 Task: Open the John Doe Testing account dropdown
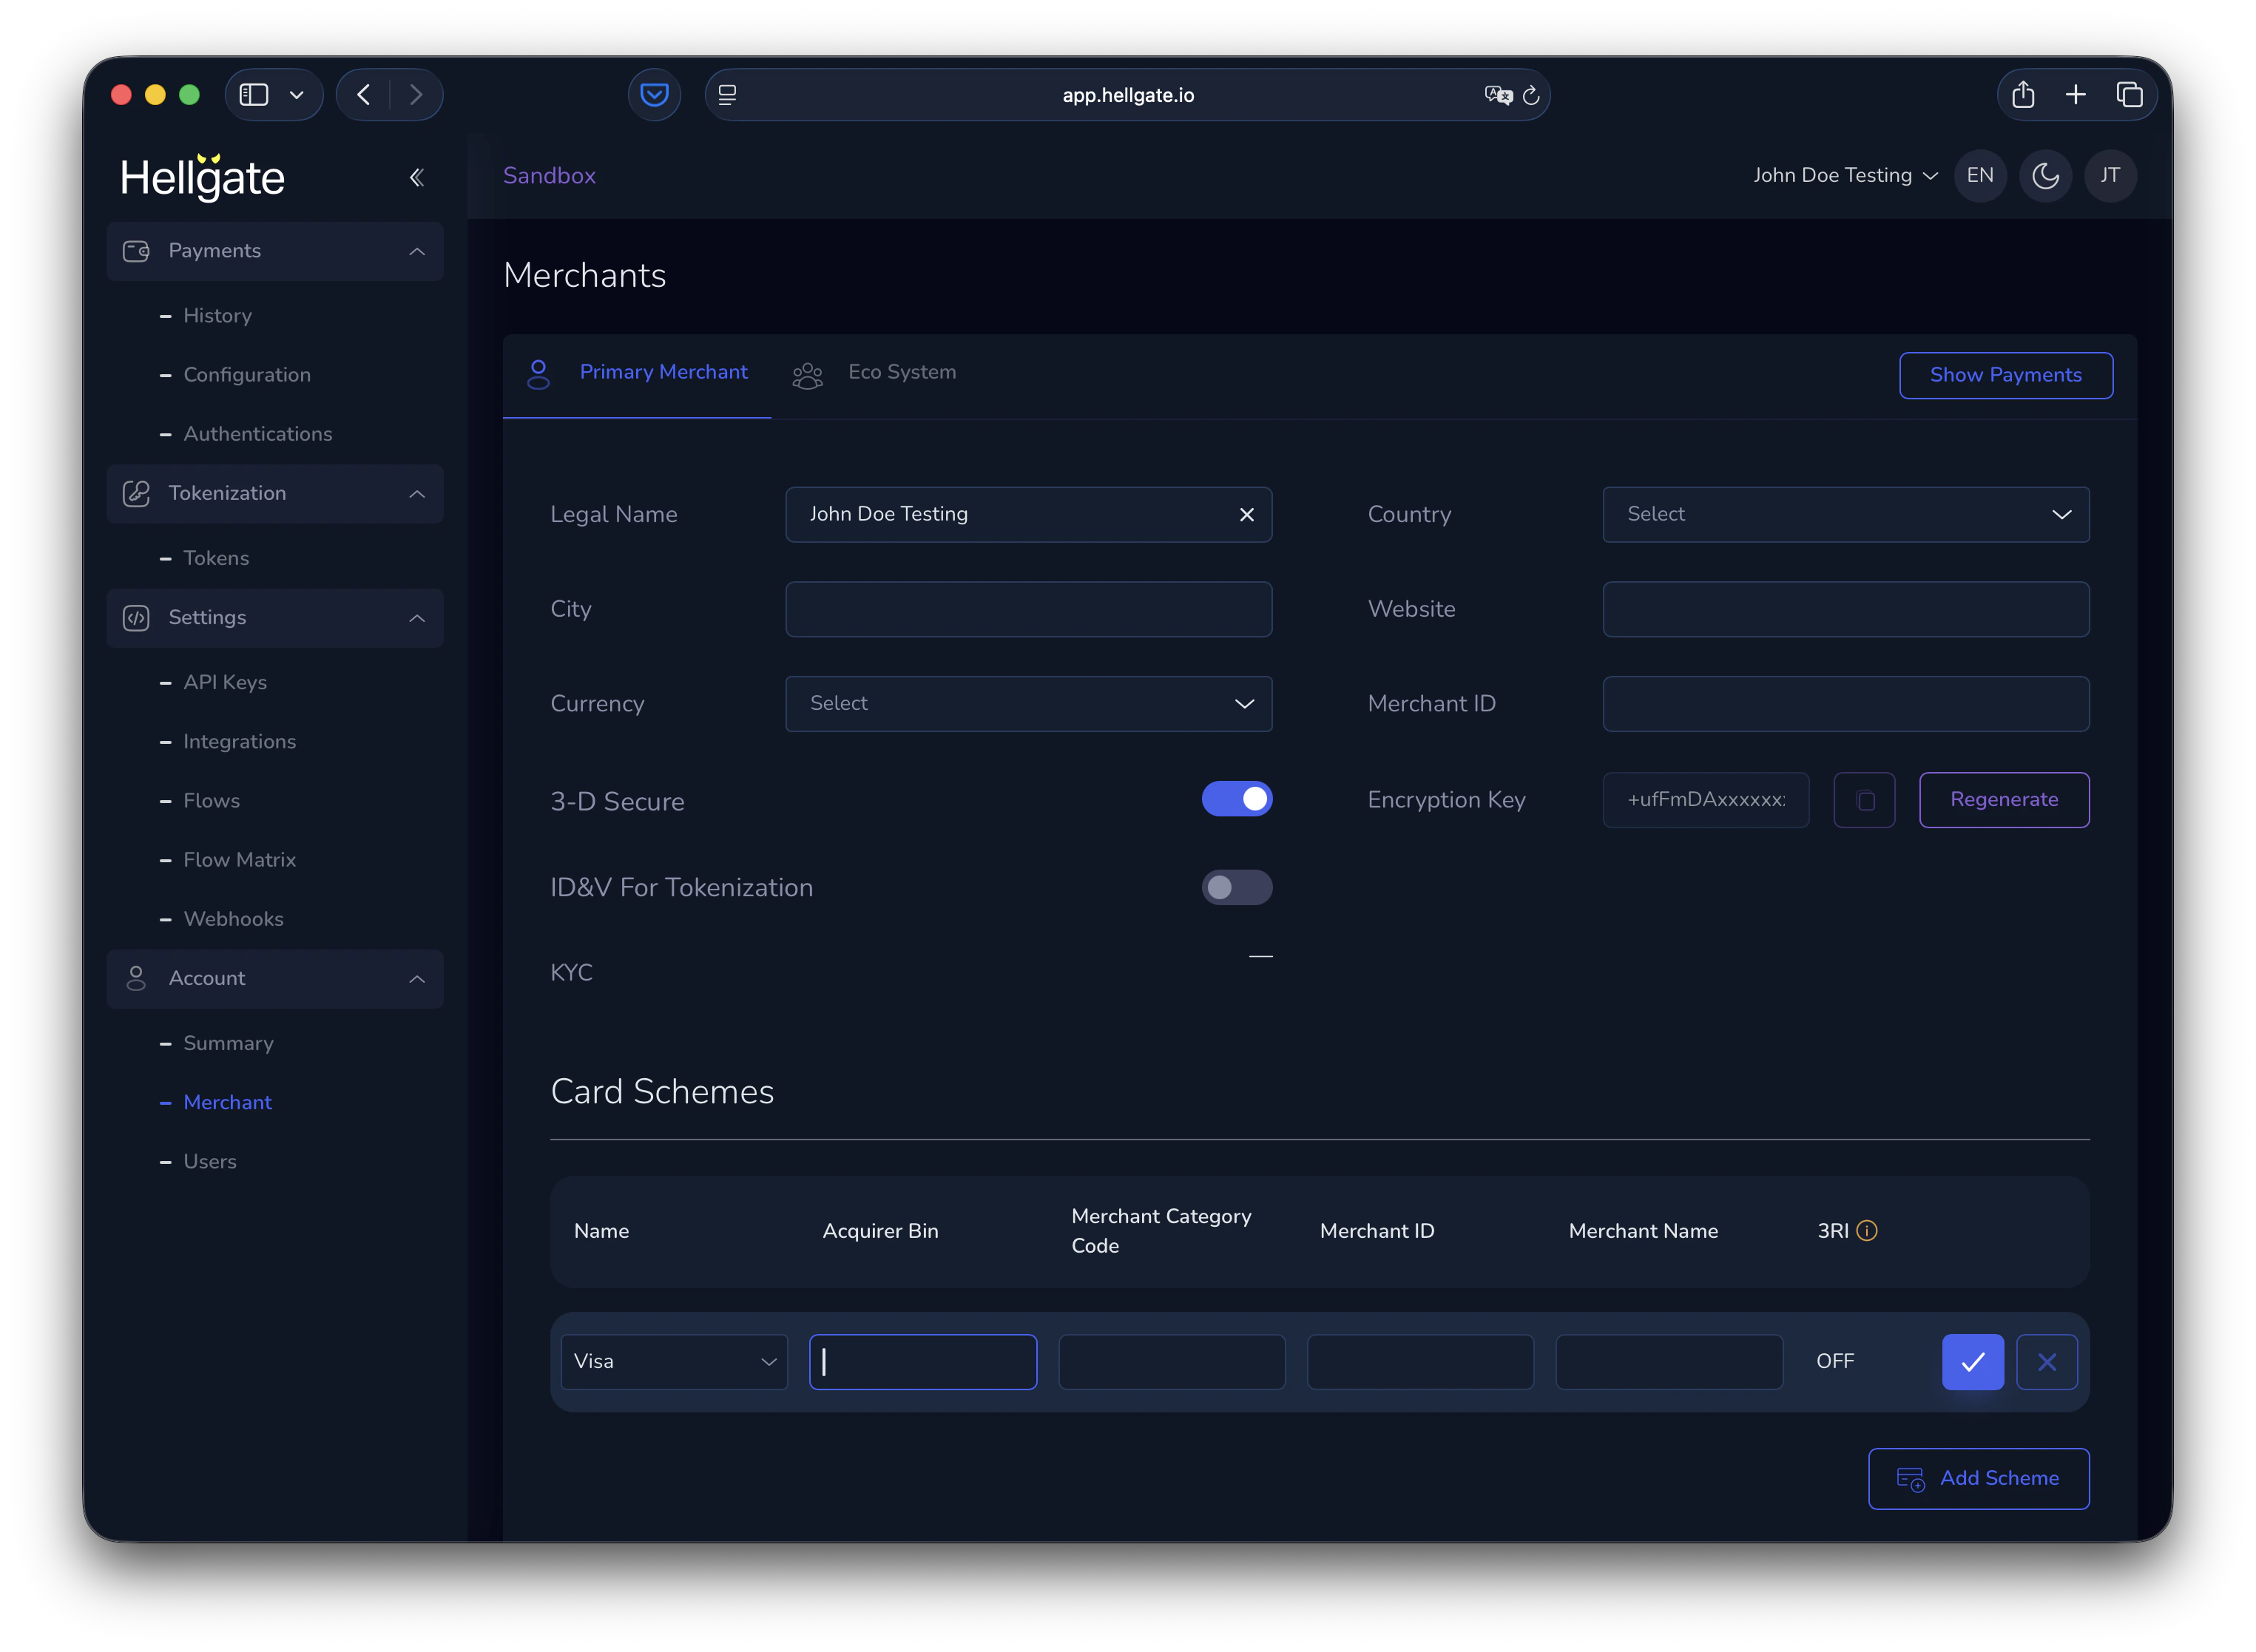pos(1845,176)
